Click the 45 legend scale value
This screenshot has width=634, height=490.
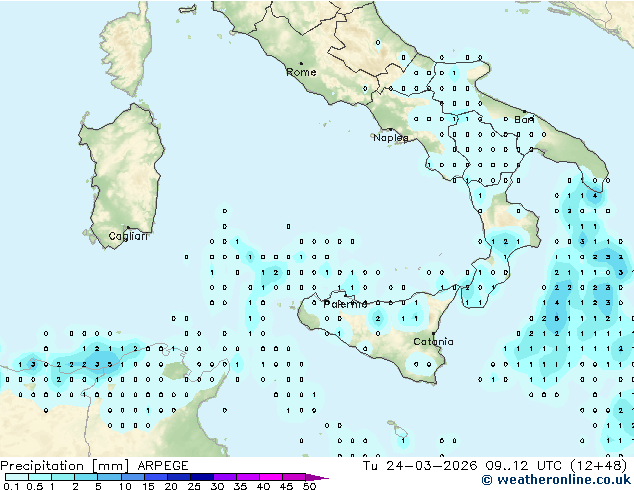pyautogui.click(x=286, y=486)
